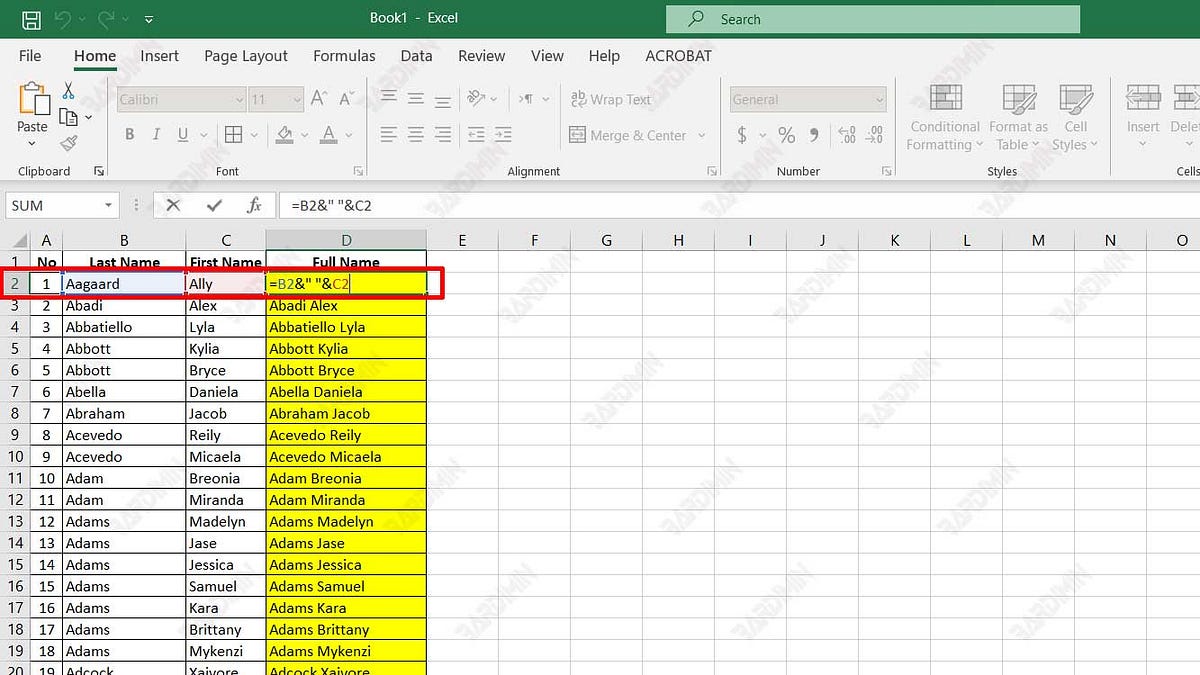Select the Cut icon near Paste

[x=68, y=91]
